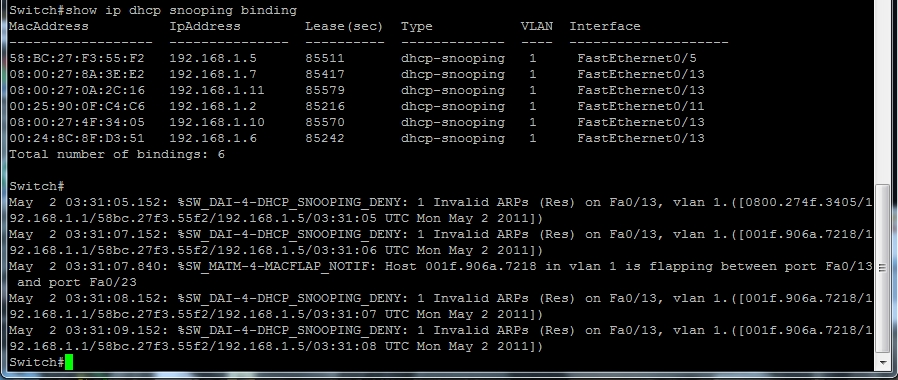This screenshot has width=898, height=380.
Task: Click 'Total number of bindings: 6' line
Action: [x=117, y=155]
